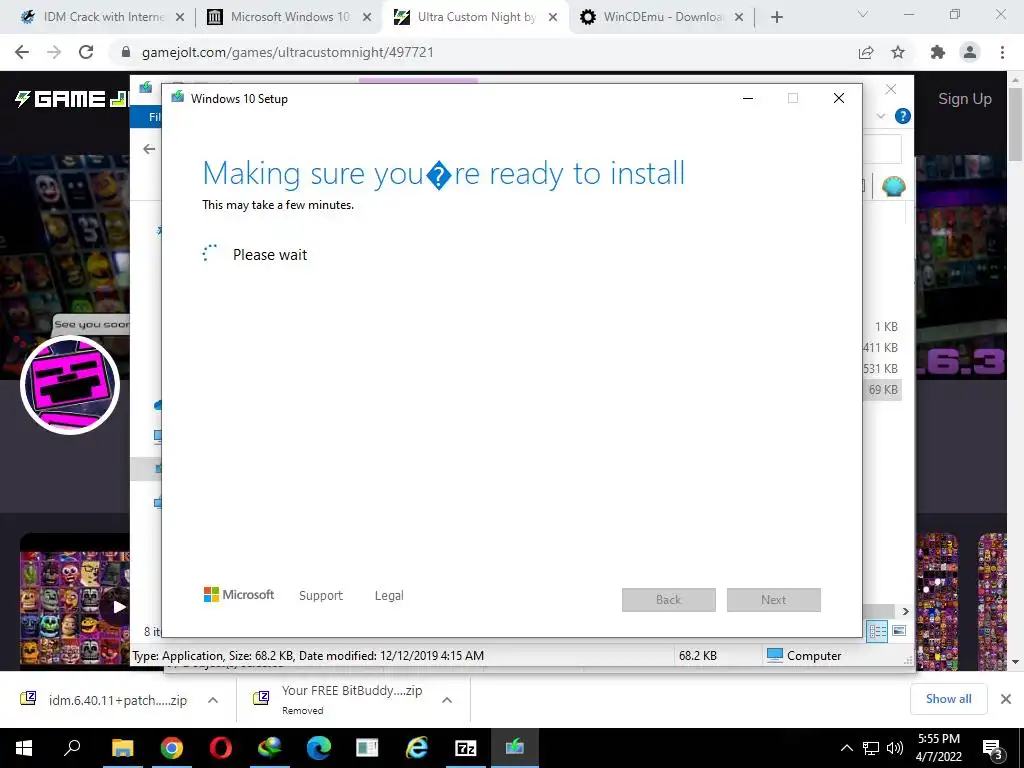Viewport: 1024px width, 768px height.
Task: Open taskbar Search
Action: [72, 748]
